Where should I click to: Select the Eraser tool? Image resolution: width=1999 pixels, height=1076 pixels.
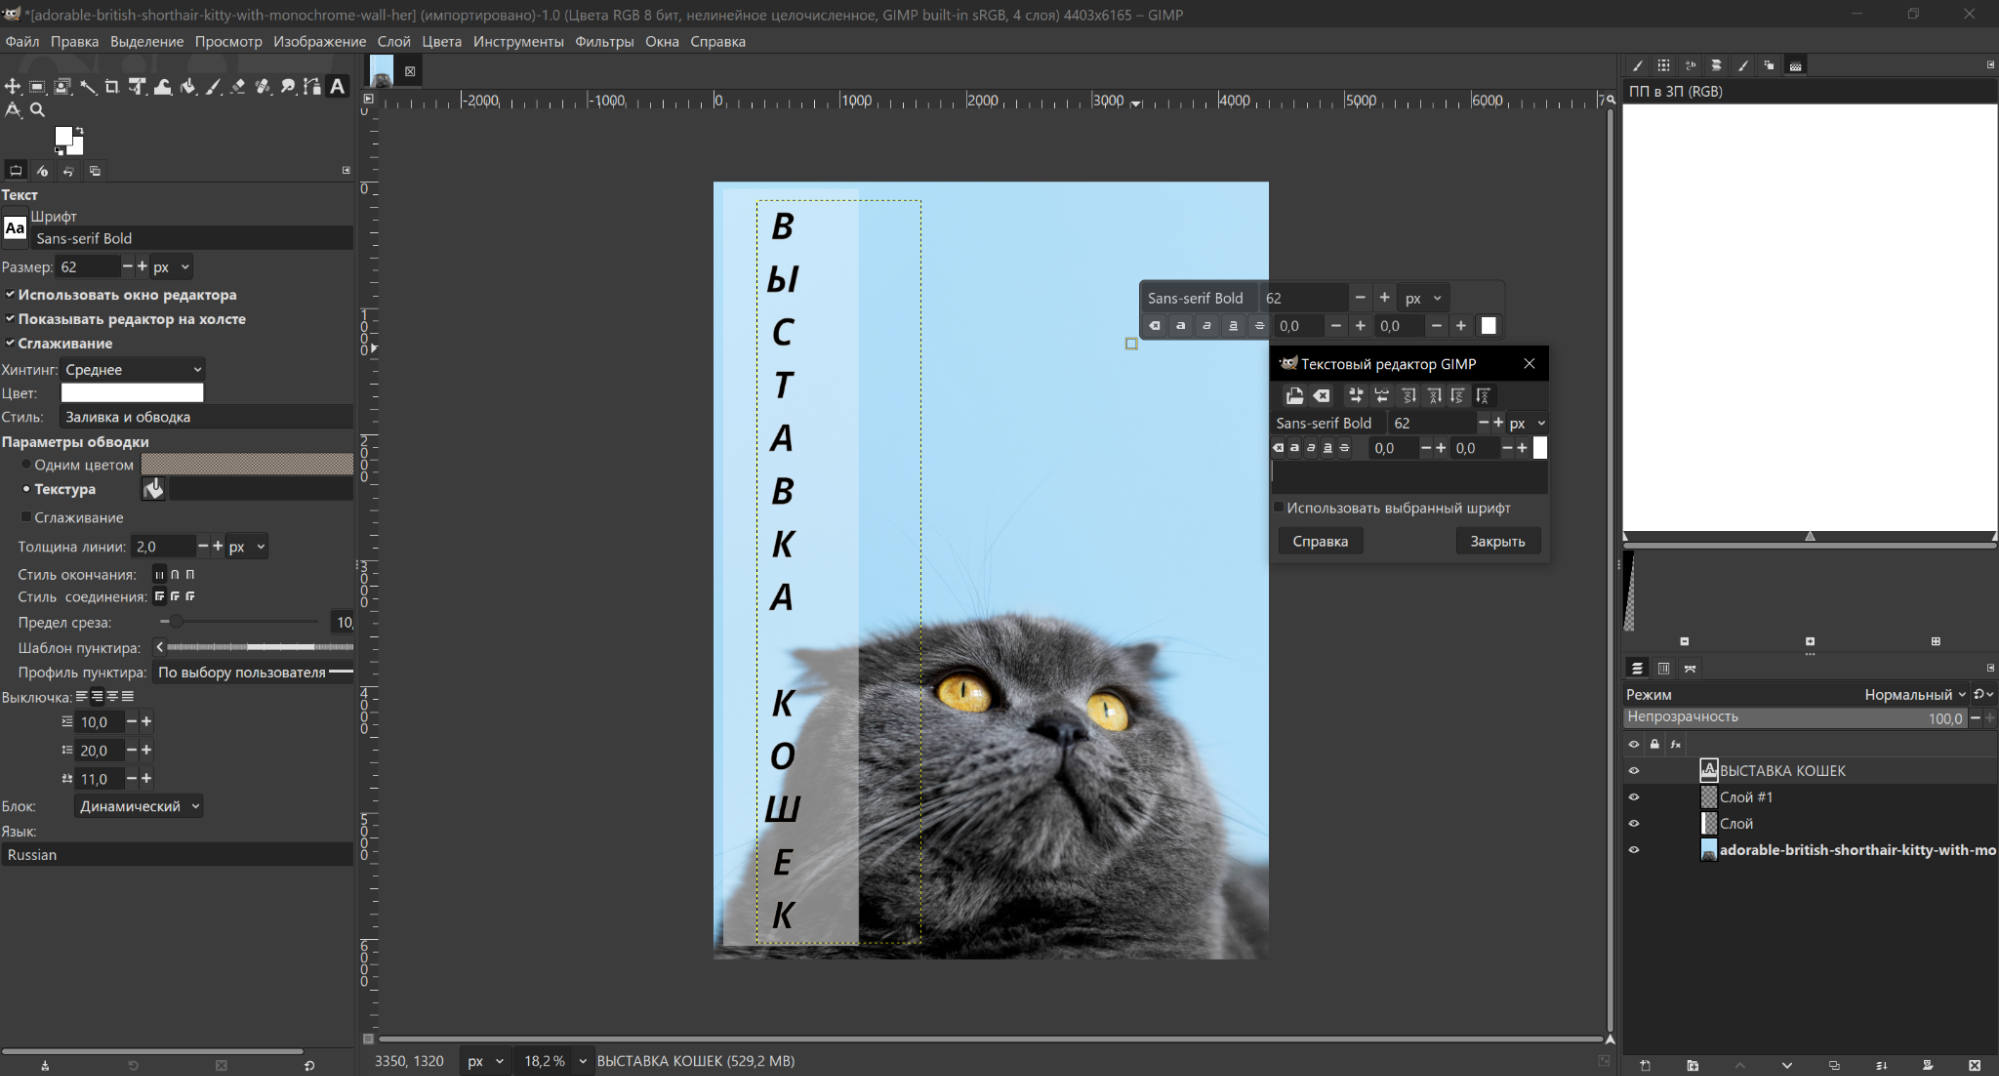[238, 87]
